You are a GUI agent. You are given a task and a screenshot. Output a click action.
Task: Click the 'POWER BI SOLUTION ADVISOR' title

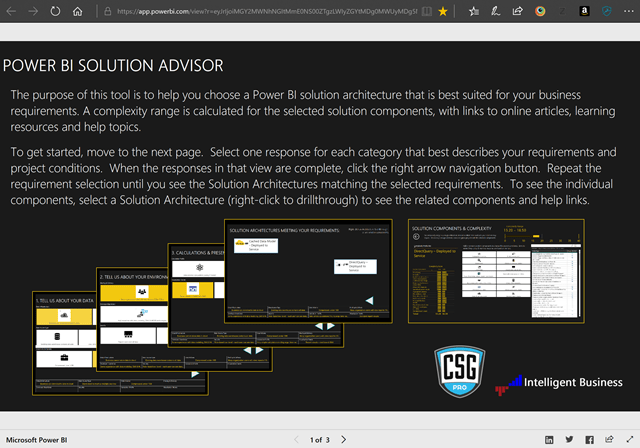113,66
